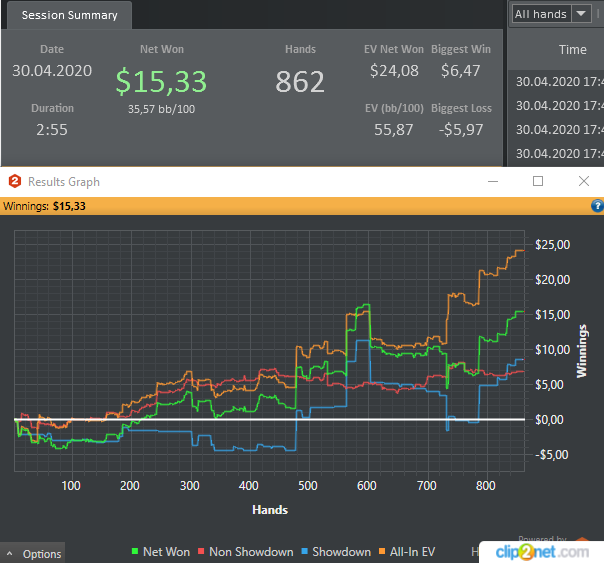Select the first row in the Time list

pyautogui.click(x=556, y=82)
